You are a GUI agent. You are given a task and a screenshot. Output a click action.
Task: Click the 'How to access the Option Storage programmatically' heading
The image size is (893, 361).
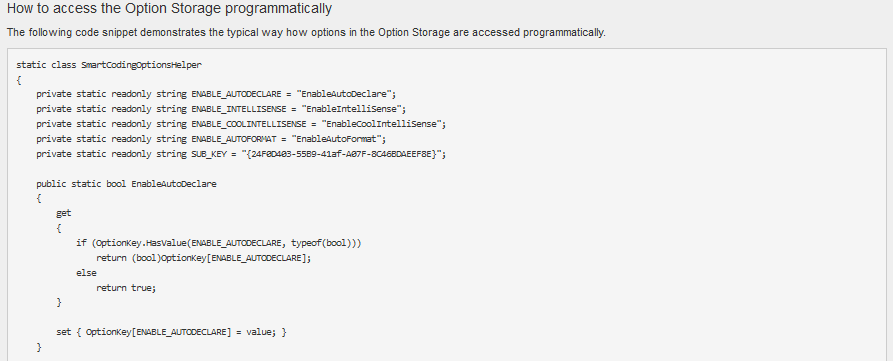(x=169, y=9)
